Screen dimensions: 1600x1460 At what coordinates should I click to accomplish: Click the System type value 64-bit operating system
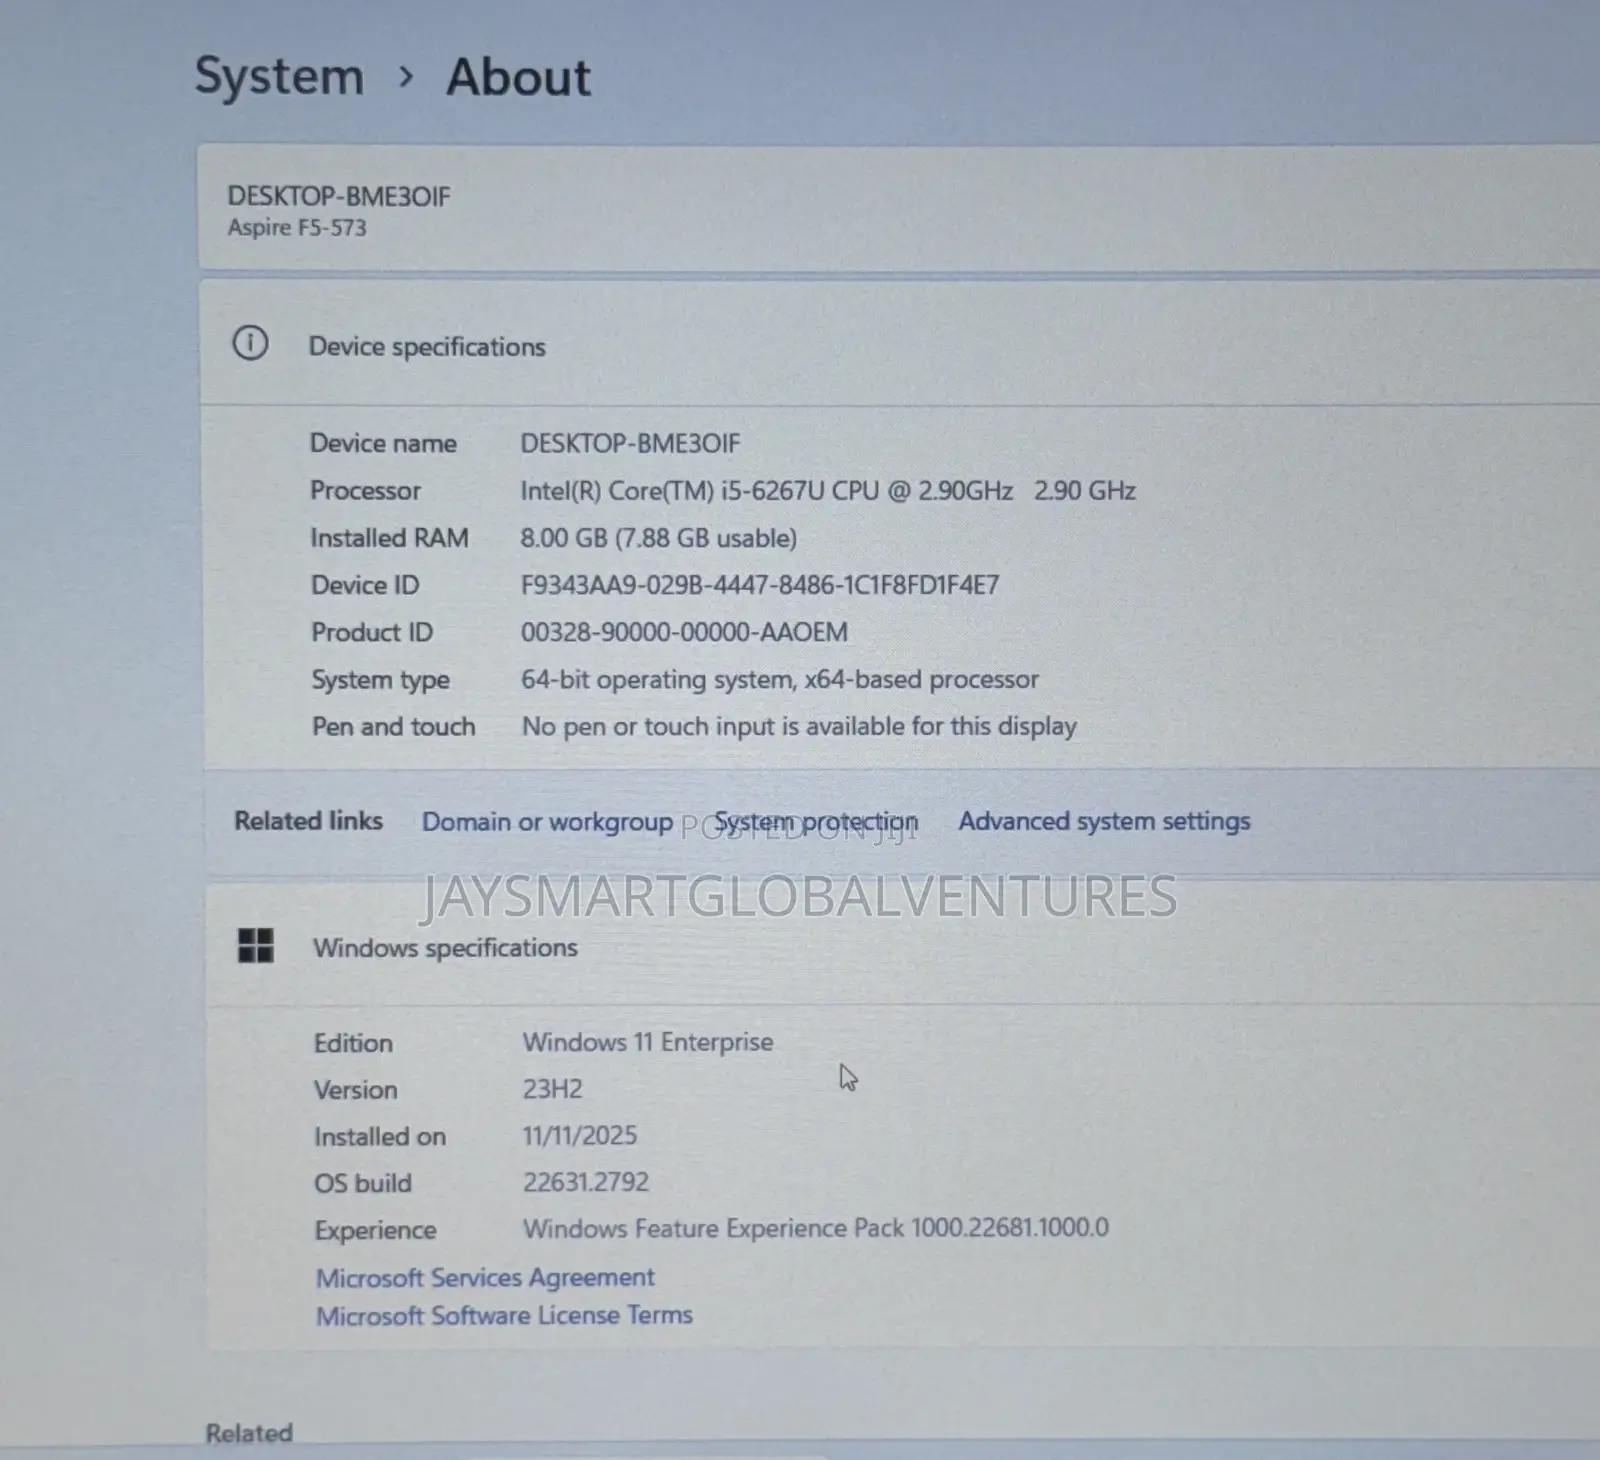[780, 679]
